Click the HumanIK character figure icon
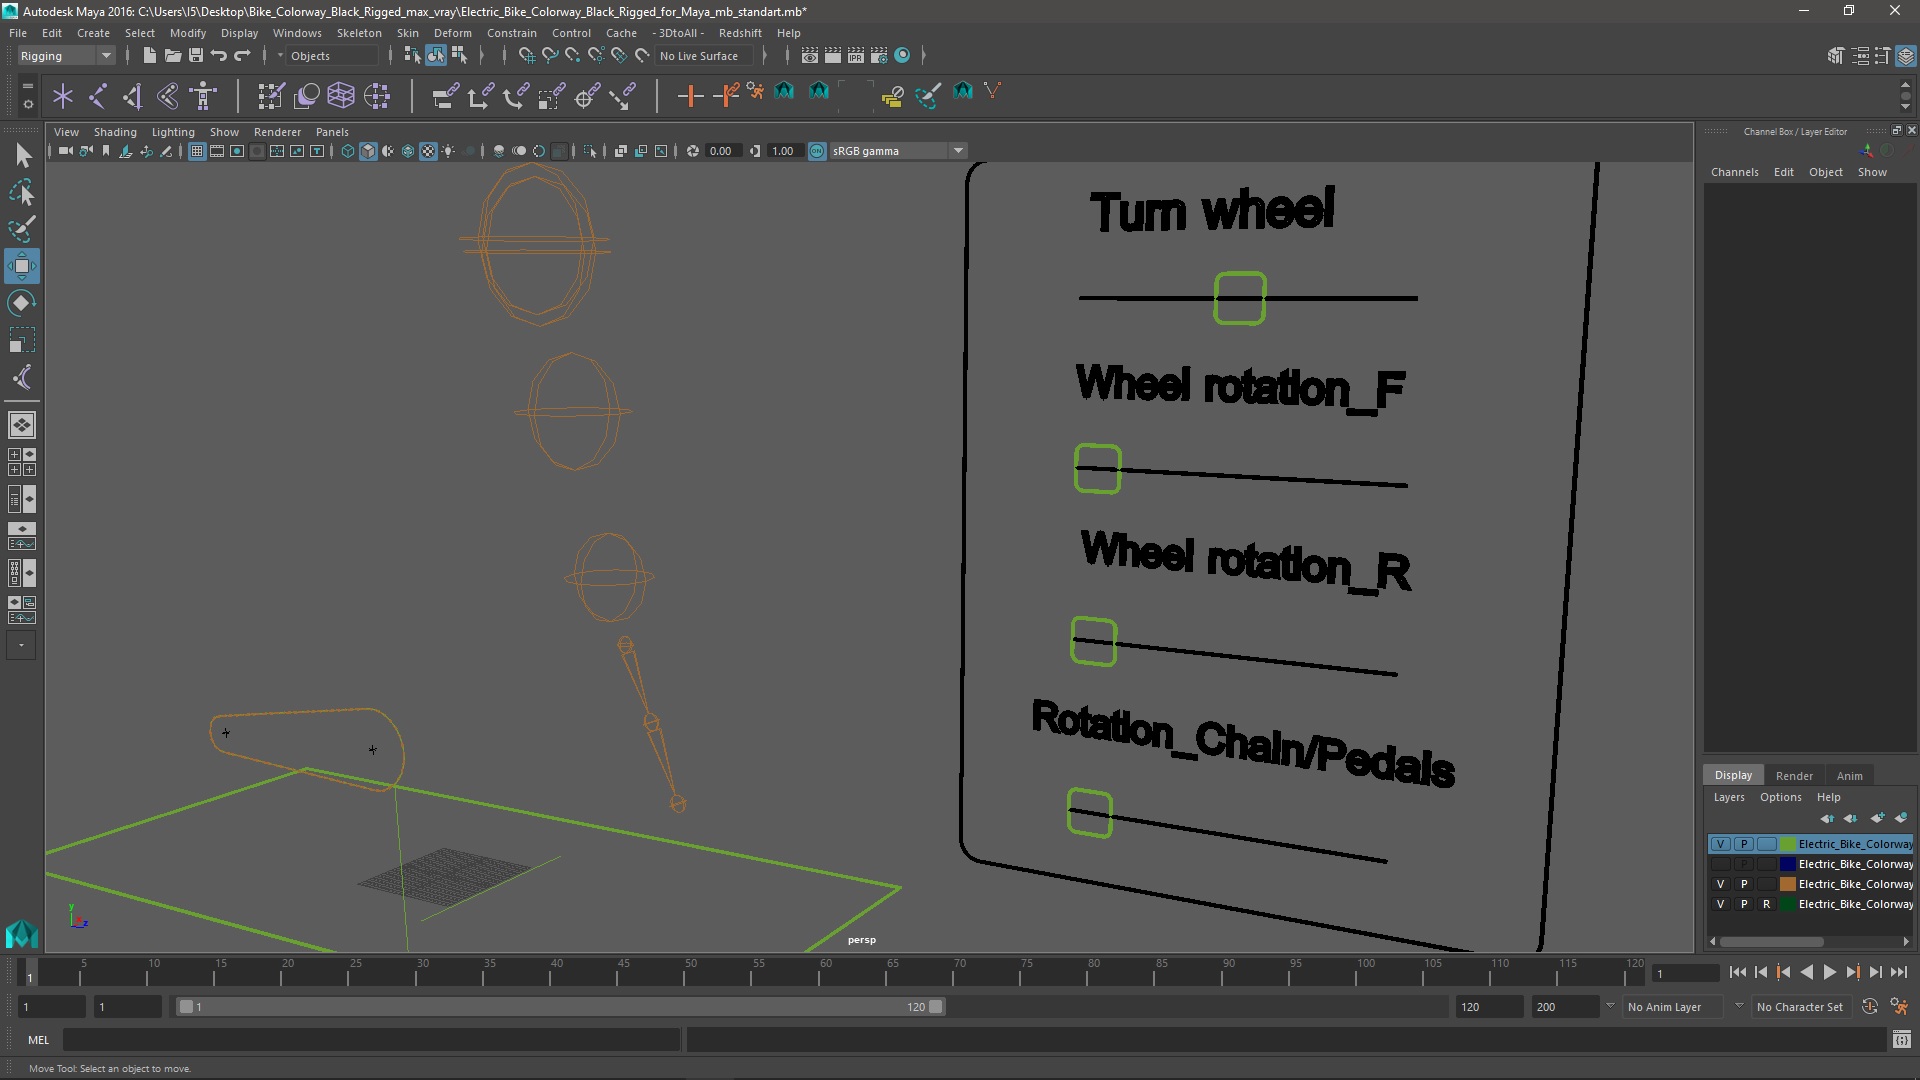The height and width of the screenshot is (1080, 1920). 204,96
